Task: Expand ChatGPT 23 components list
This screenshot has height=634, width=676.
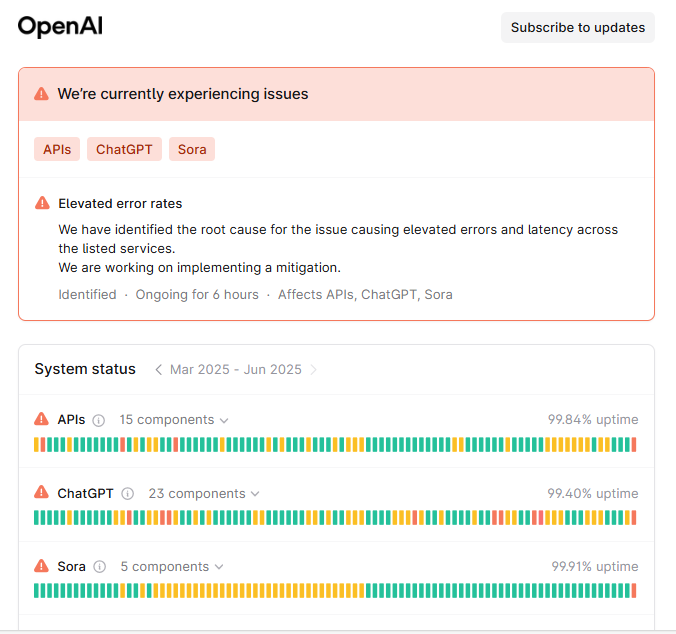Action: (203, 494)
